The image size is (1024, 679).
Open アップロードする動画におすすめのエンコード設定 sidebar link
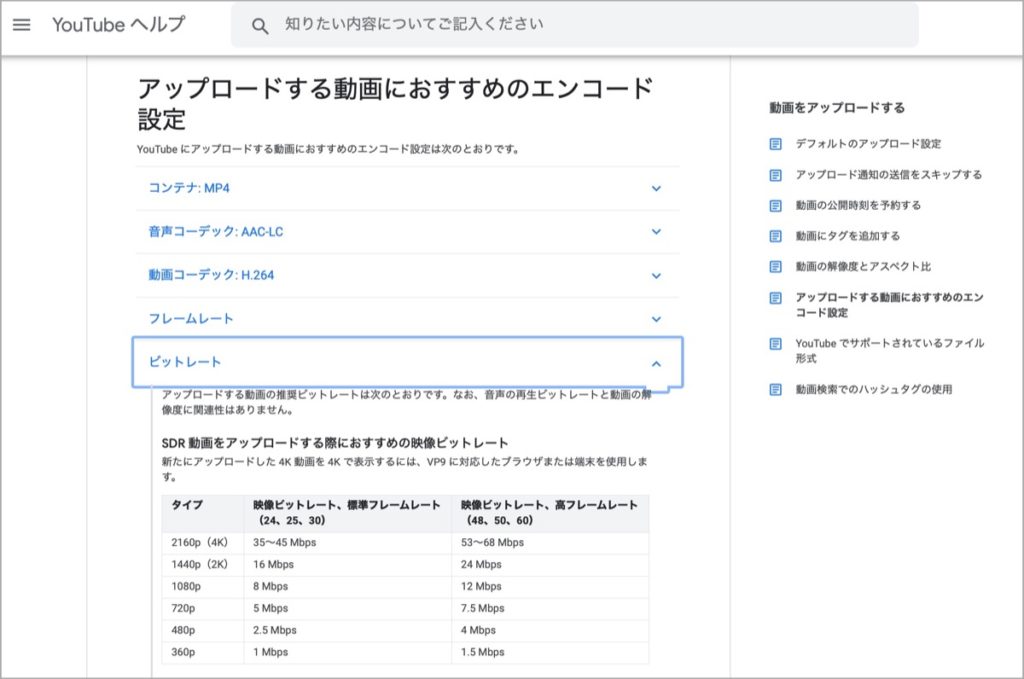[889, 305]
